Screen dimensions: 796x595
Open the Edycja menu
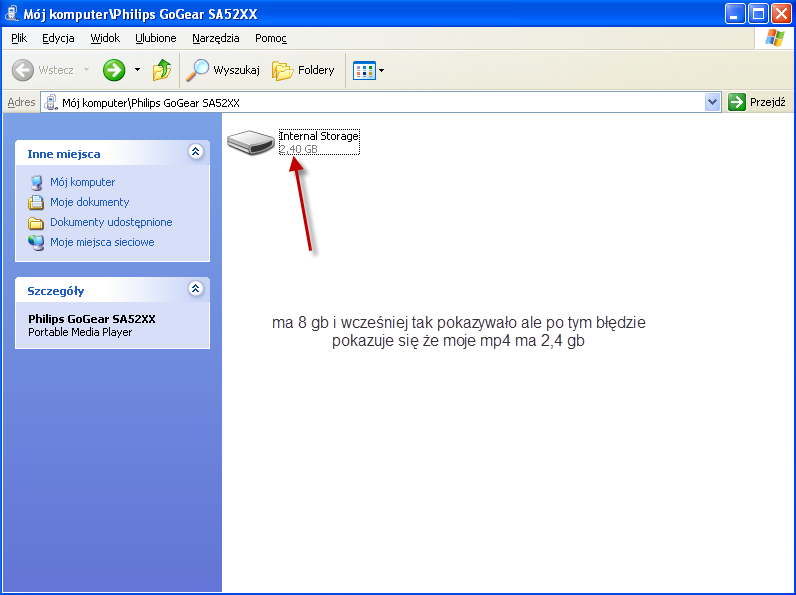pos(58,38)
